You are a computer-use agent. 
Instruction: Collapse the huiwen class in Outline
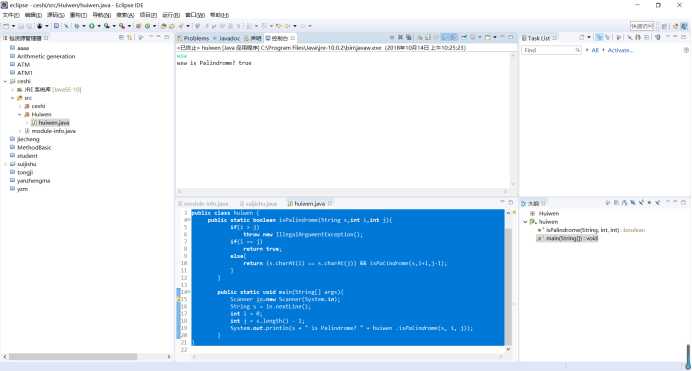[x=525, y=222]
